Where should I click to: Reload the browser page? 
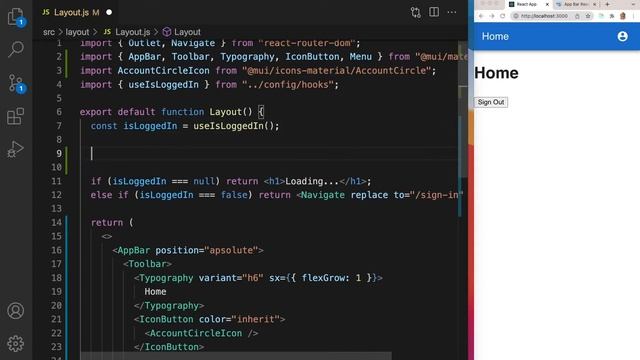click(502, 16)
